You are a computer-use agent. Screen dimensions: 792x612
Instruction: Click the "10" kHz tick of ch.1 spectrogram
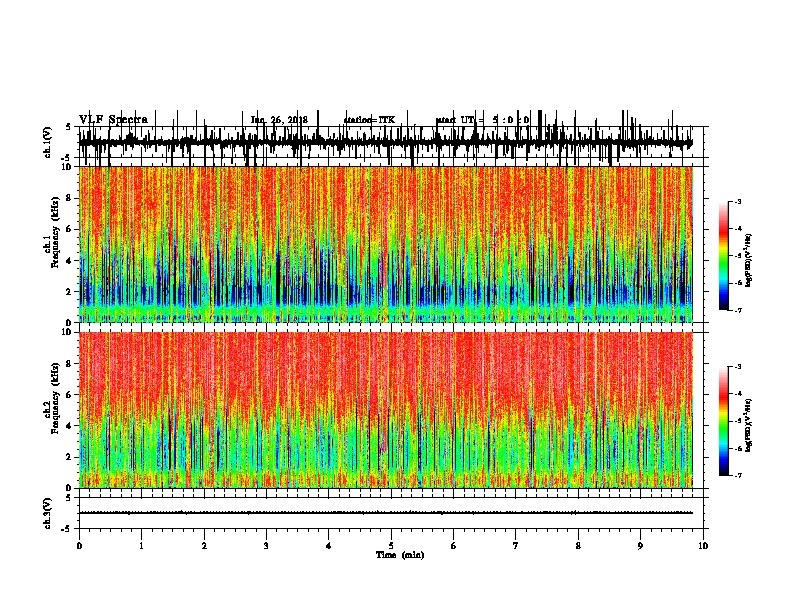67,167
